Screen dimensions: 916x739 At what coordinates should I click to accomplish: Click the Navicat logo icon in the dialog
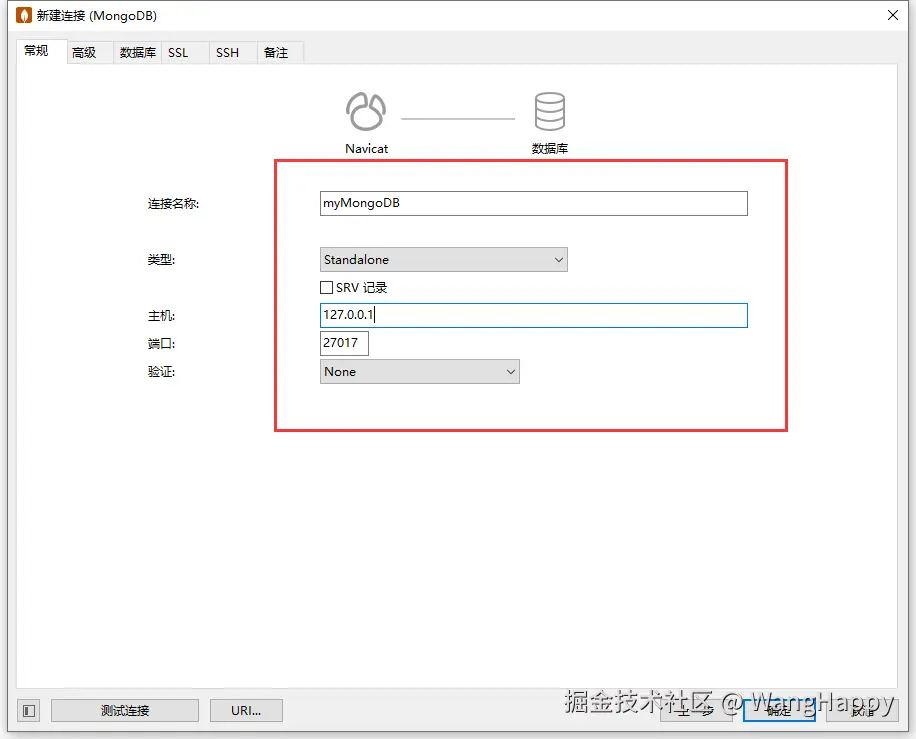tap(366, 111)
